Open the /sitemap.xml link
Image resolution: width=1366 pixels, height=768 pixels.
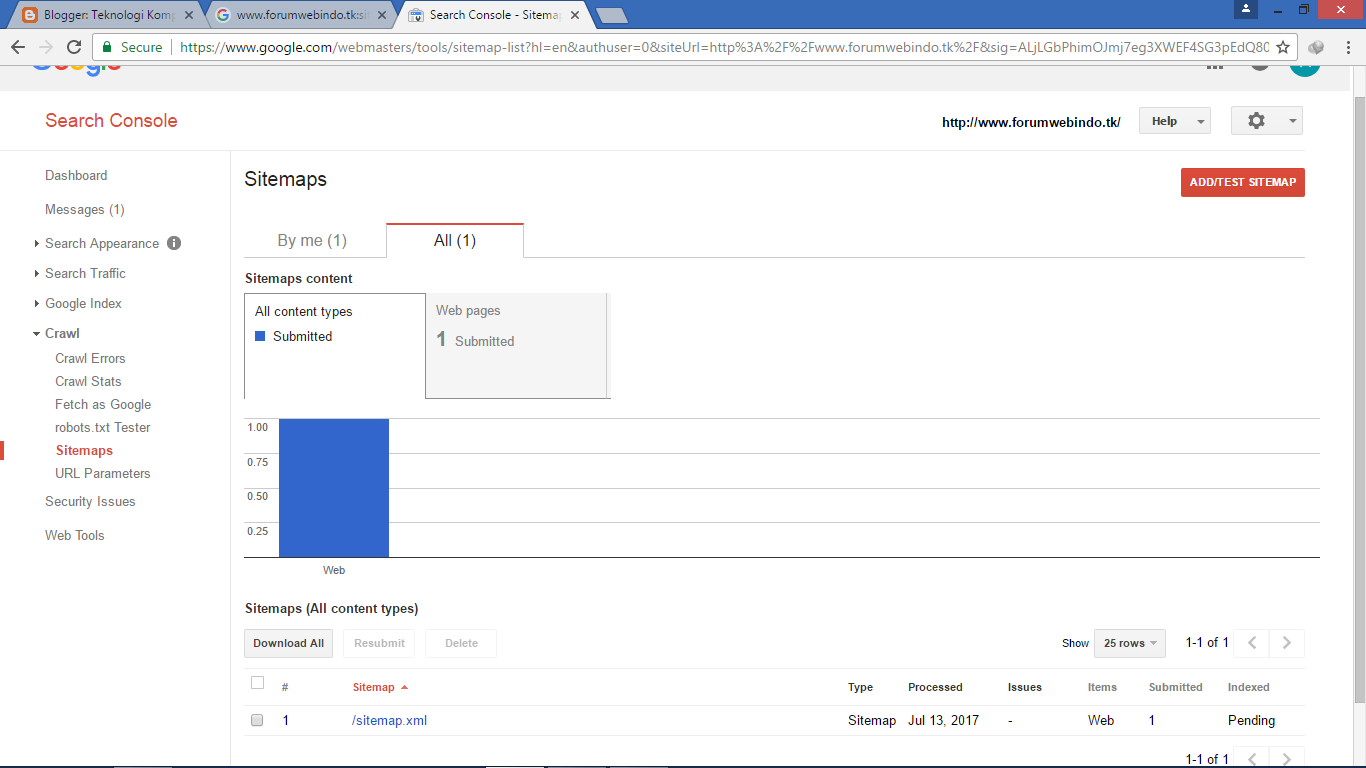click(x=389, y=720)
